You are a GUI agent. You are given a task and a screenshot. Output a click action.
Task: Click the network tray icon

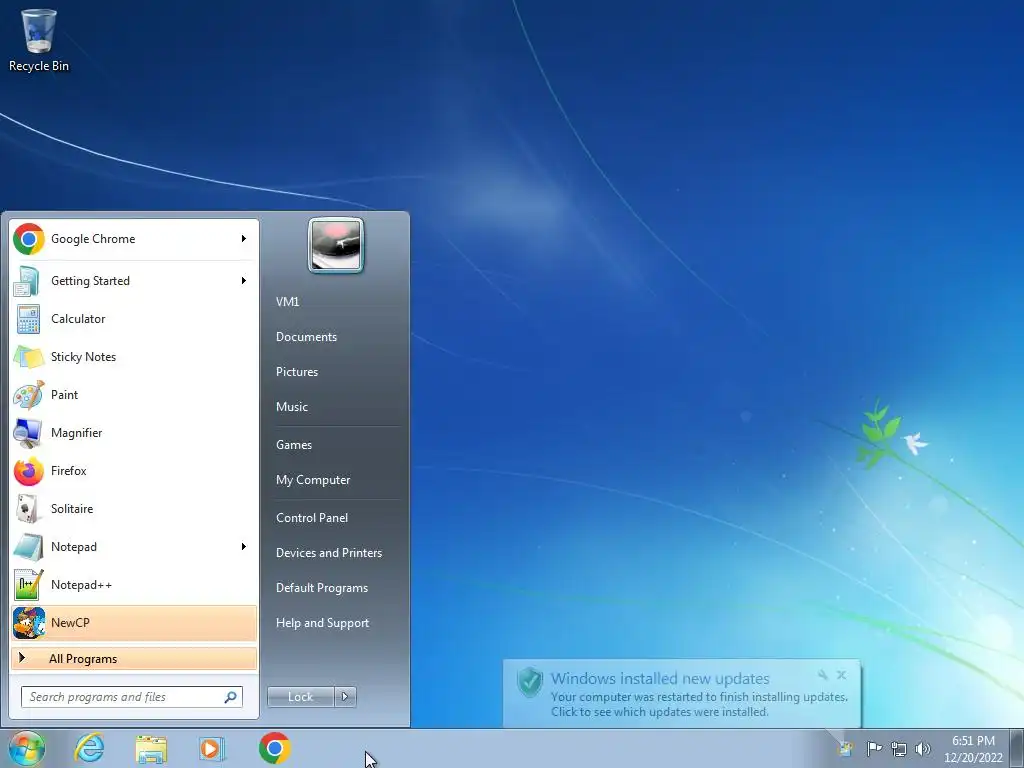[899, 749]
